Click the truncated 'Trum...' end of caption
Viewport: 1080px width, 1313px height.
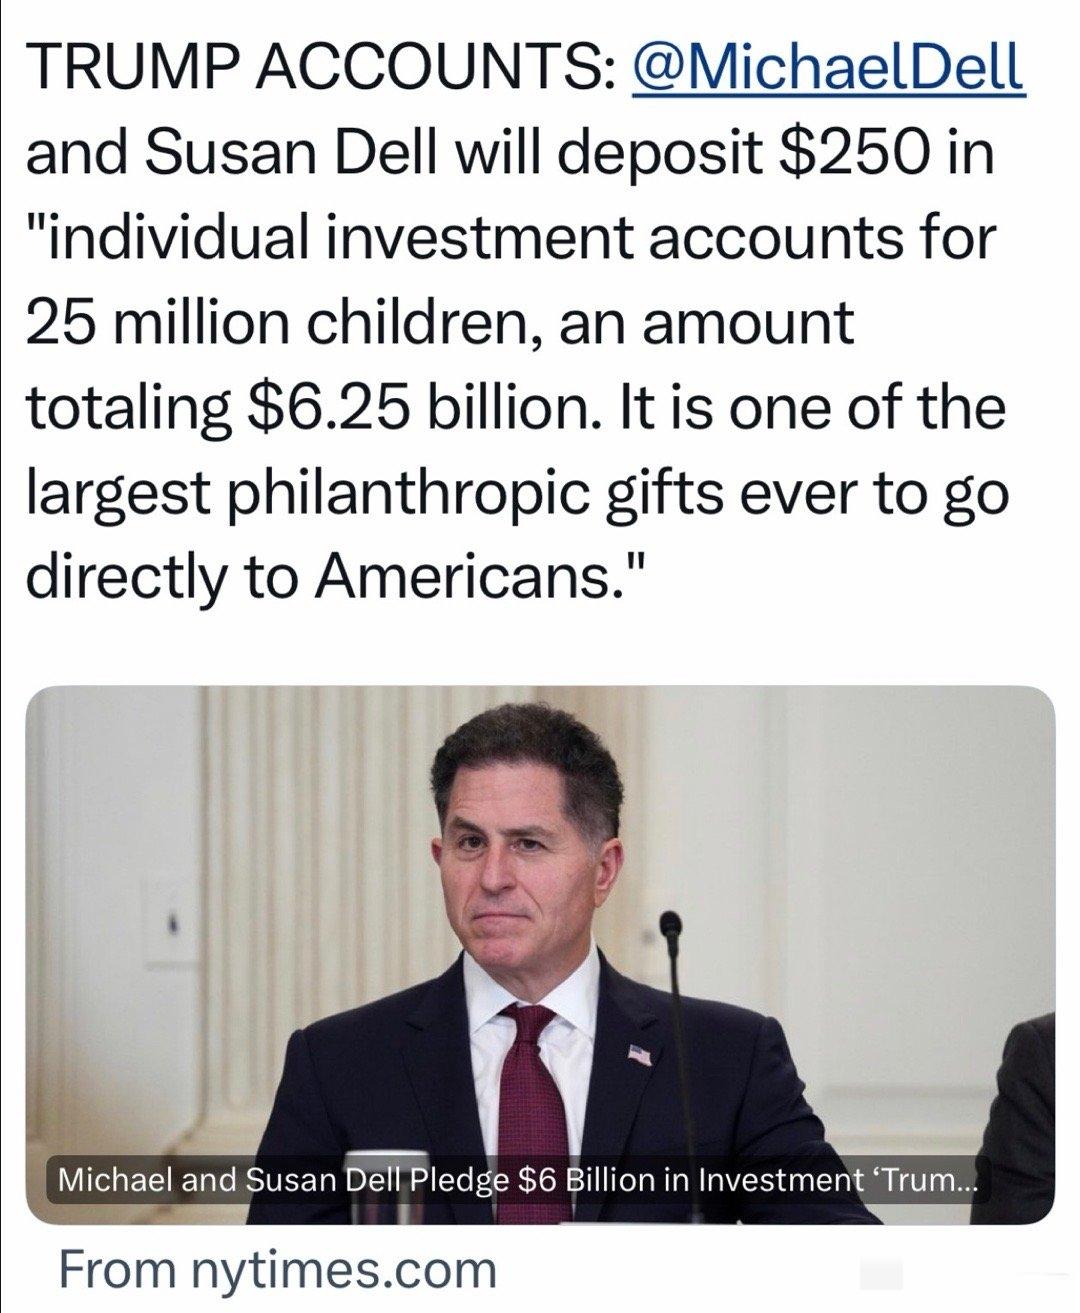[926, 1180]
